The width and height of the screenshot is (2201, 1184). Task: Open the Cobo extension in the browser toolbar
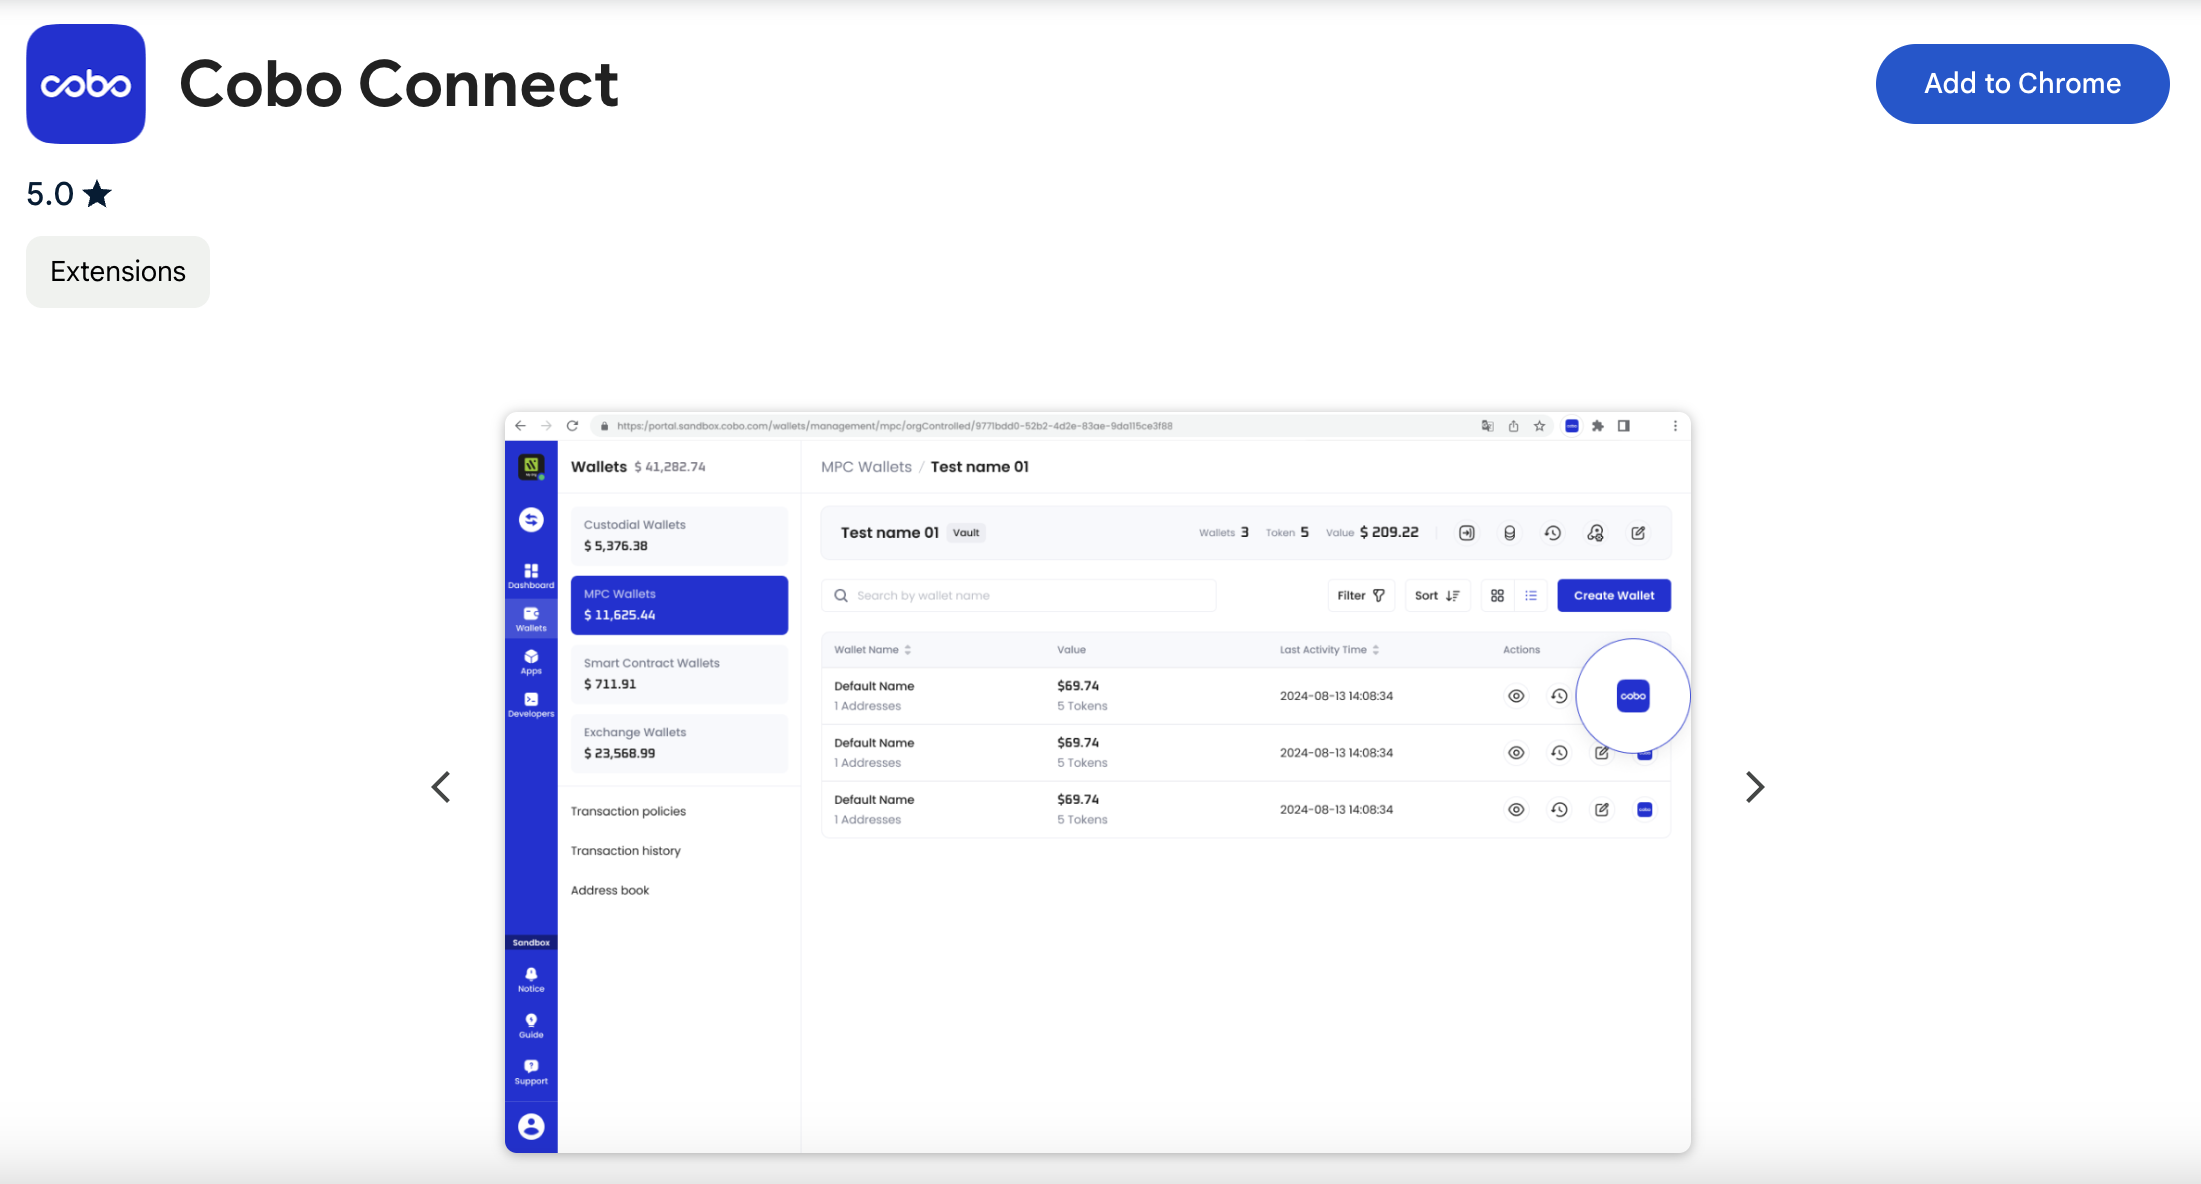click(x=1572, y=426)
